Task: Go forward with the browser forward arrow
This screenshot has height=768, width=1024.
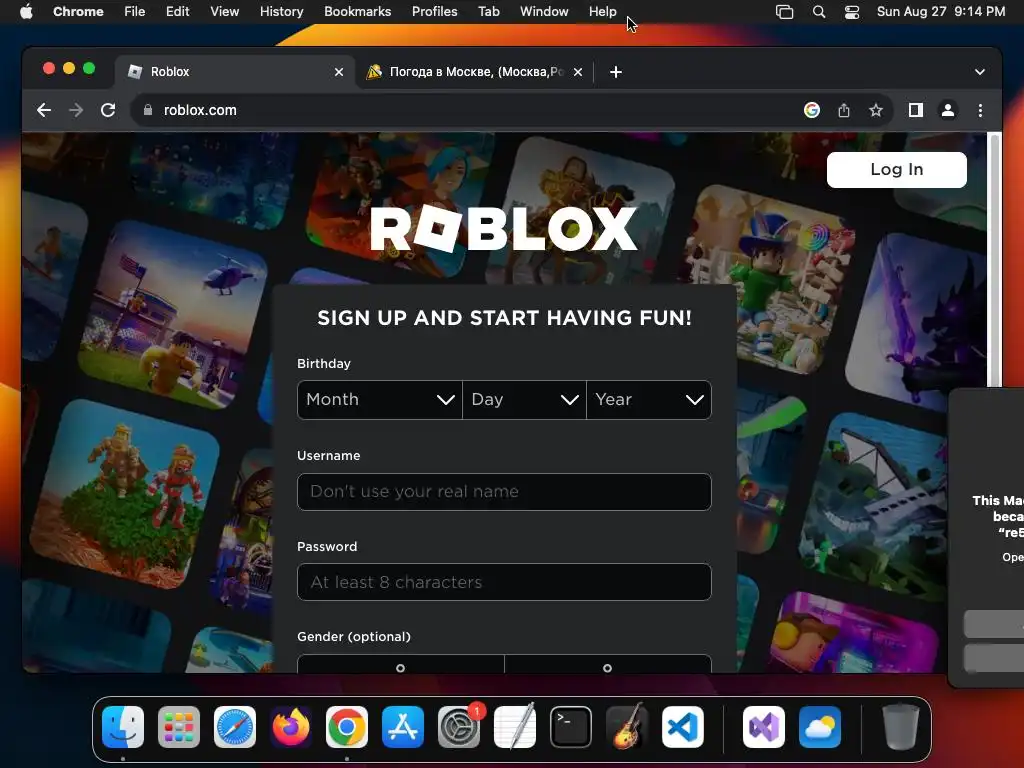Action: point(76,110)
